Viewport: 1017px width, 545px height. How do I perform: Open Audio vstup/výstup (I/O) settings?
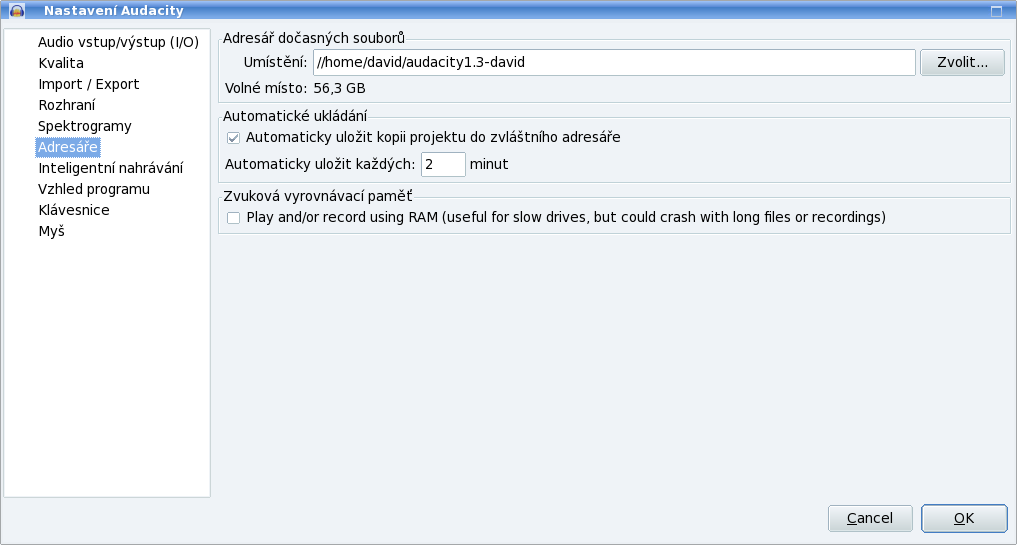coord(119,42)
